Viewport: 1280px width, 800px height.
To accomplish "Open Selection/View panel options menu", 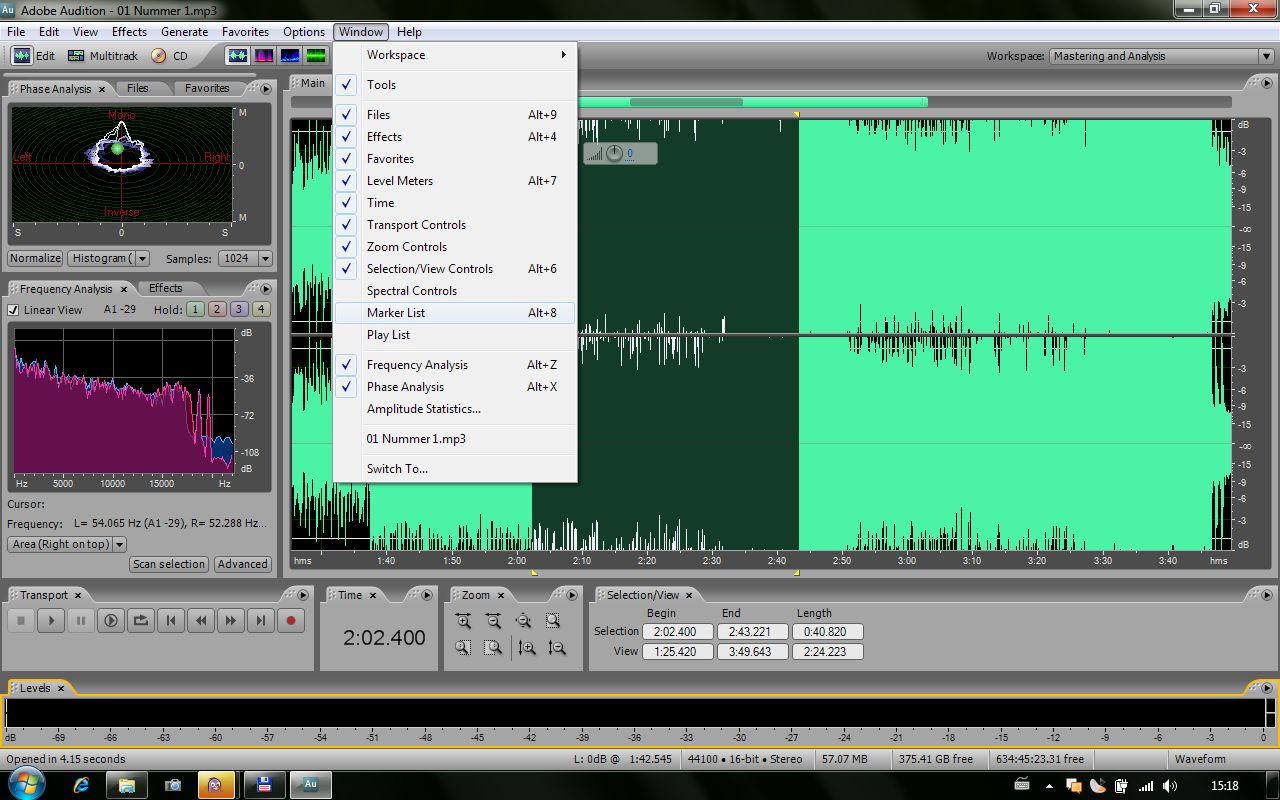I will pyautogui.click(x=1265, y=595).
